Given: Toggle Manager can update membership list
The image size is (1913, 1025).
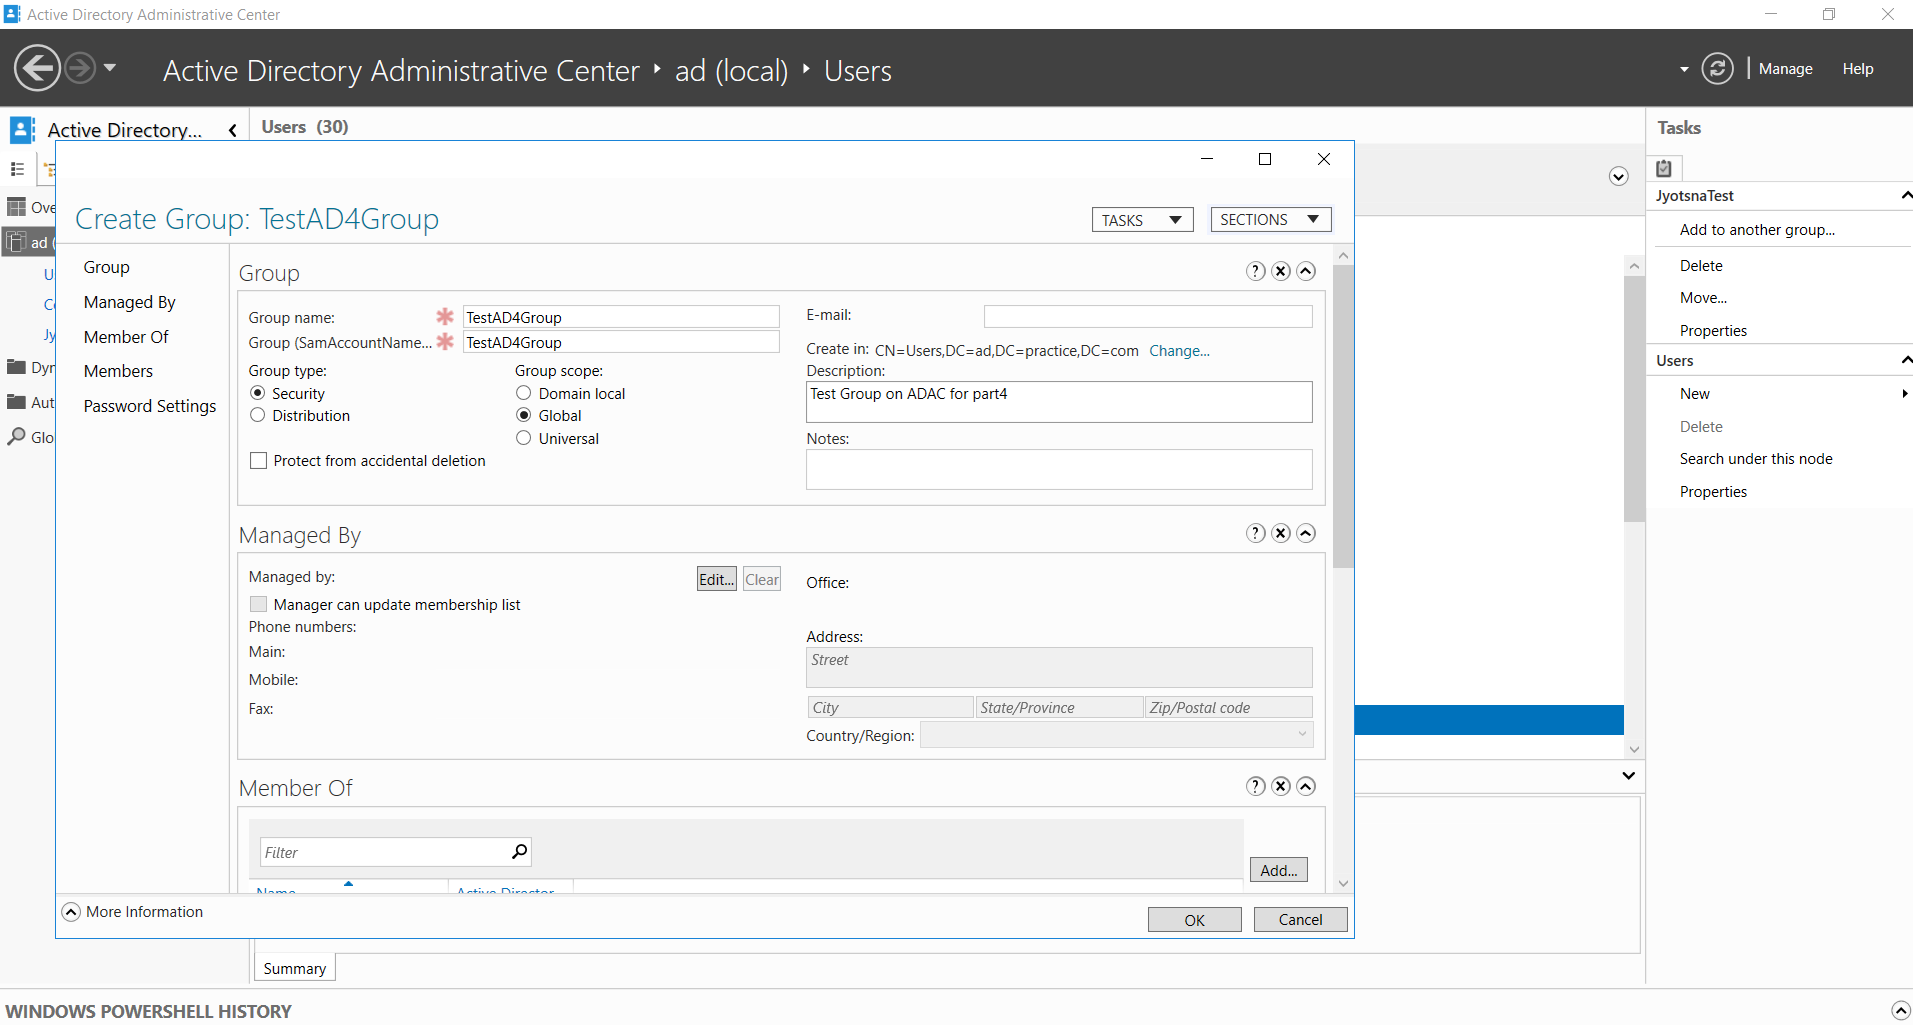Looking at the screenshot, I should pyautogui.click(x=259, y=605).
